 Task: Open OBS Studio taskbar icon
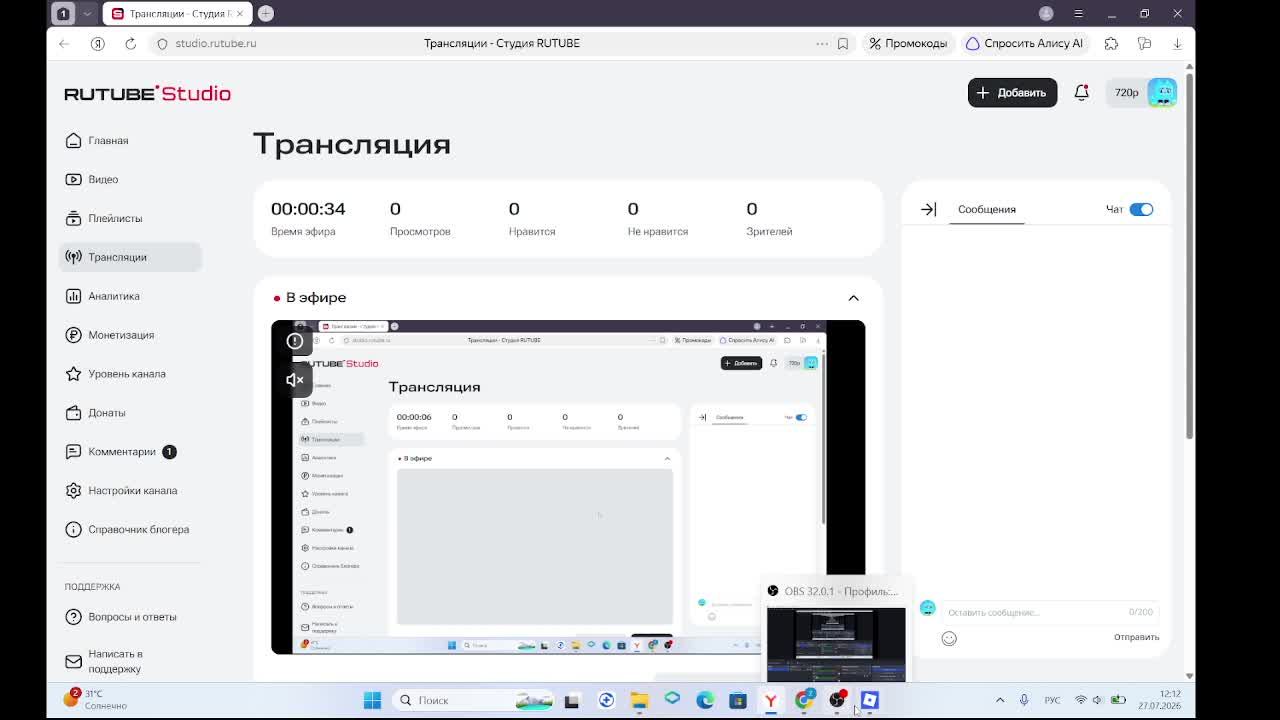coord(837,700)
